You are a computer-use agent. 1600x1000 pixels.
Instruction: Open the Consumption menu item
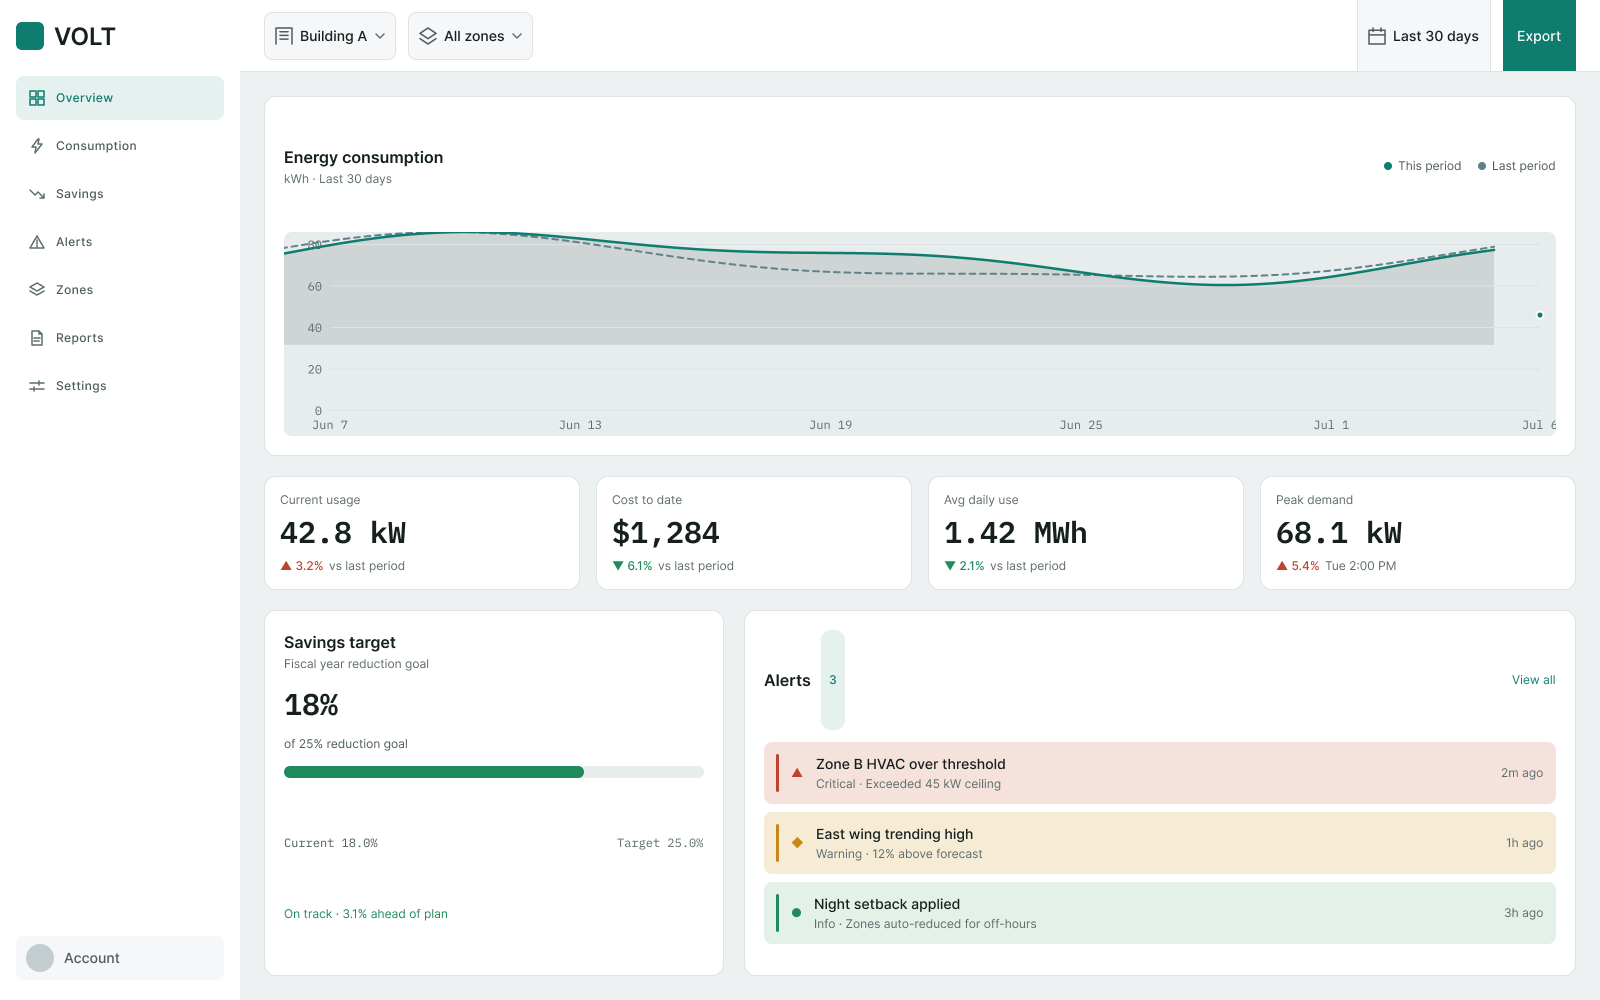click(120, 146)
